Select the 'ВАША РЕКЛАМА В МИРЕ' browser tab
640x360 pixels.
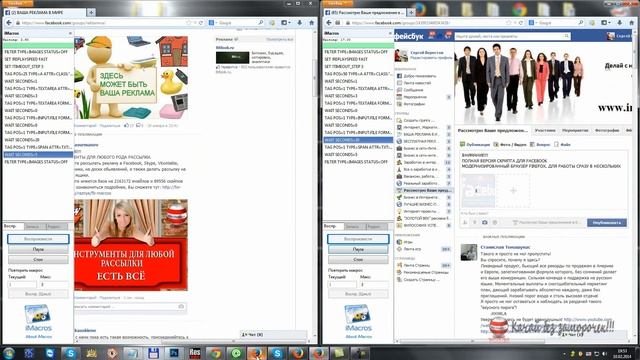click(45, 13)
